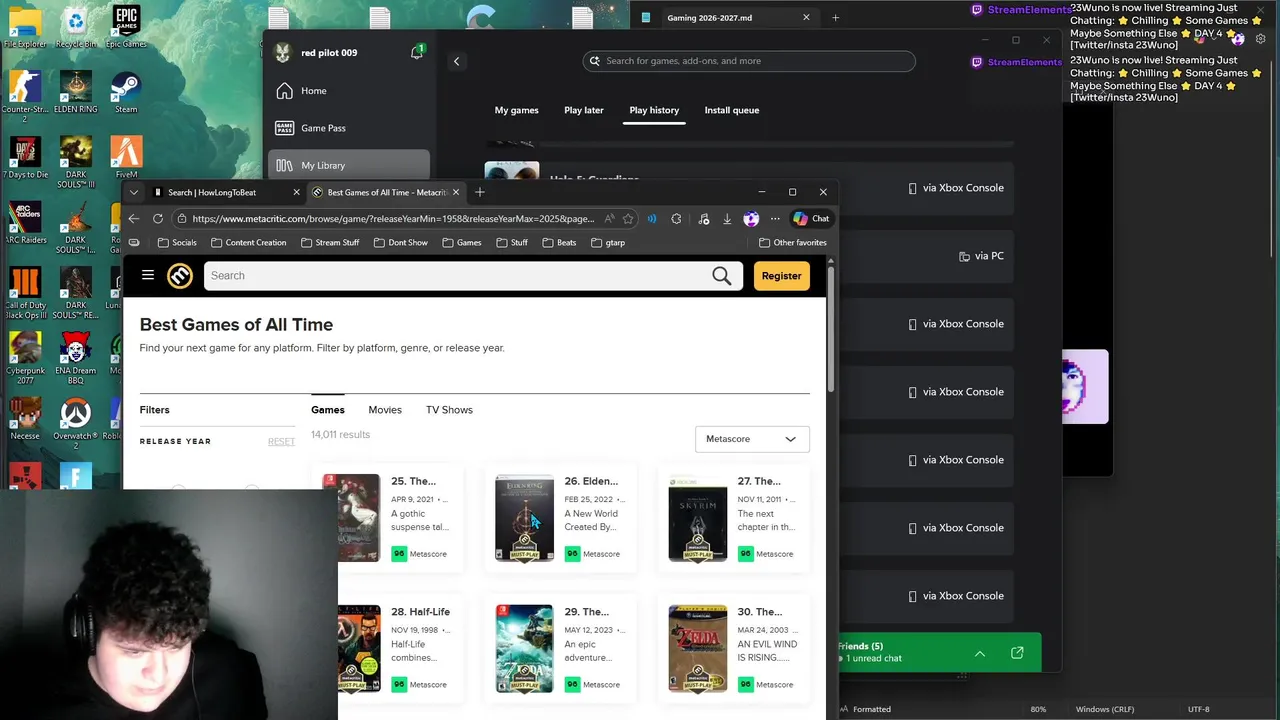Open the Xbox Install queue tab
The image size is (1280, 720).
732,110
